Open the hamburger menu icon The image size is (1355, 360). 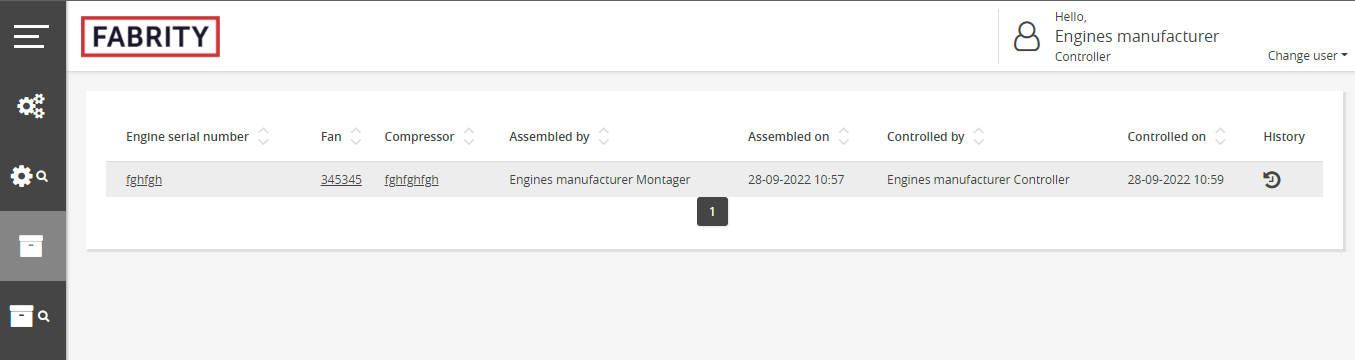(31, 37)
